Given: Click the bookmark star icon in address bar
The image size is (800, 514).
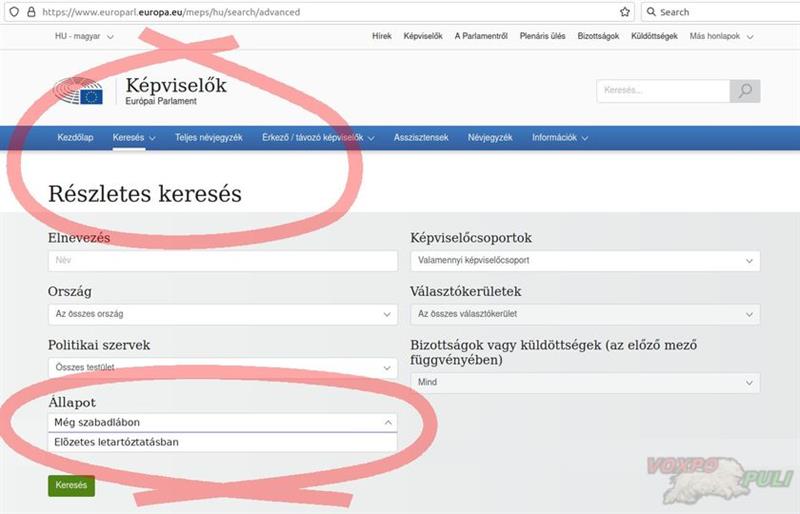Looking at the screenshot, I should coord(625,12).
